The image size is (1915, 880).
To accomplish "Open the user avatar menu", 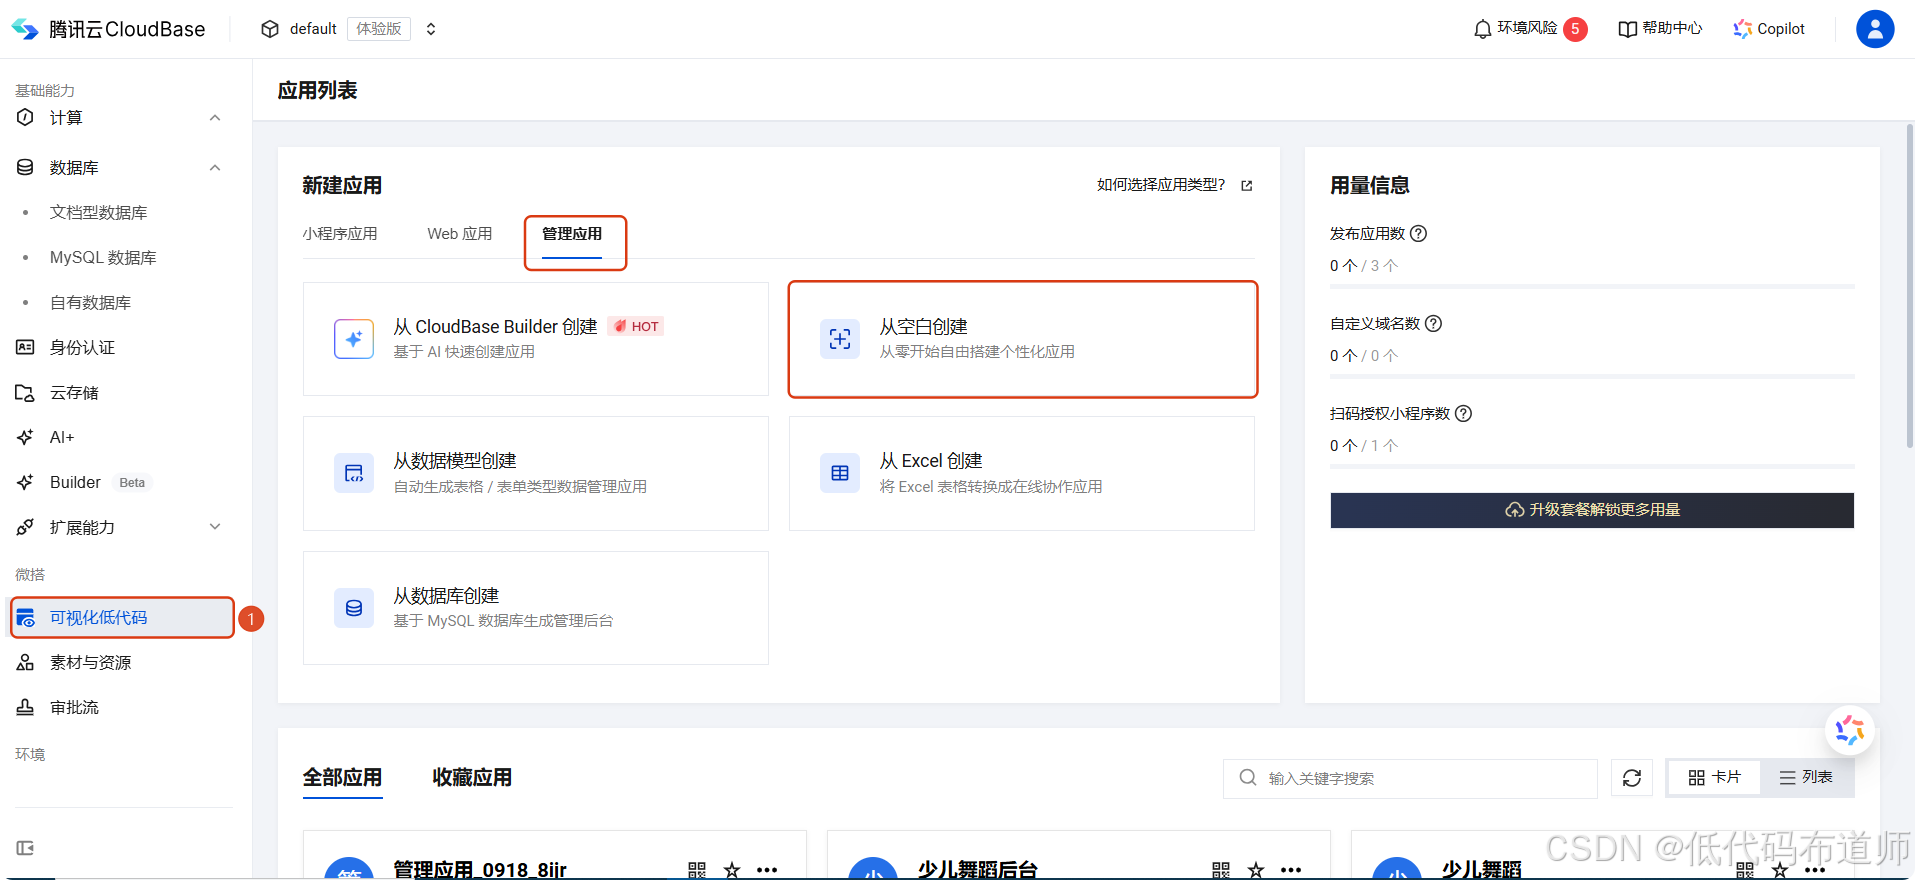I will [x=1875, y=29].
